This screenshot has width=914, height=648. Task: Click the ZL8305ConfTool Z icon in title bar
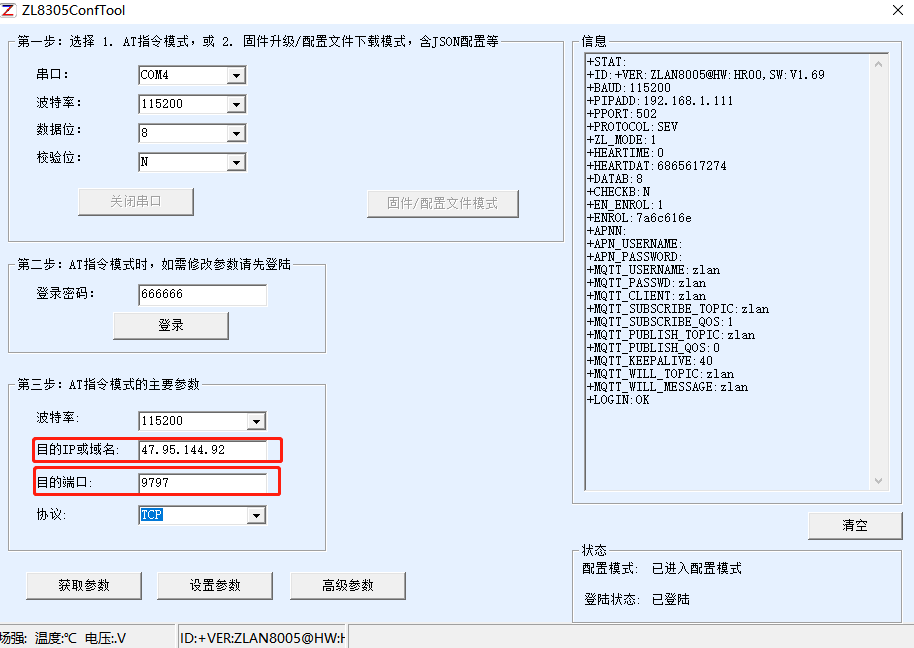(11, 10)
